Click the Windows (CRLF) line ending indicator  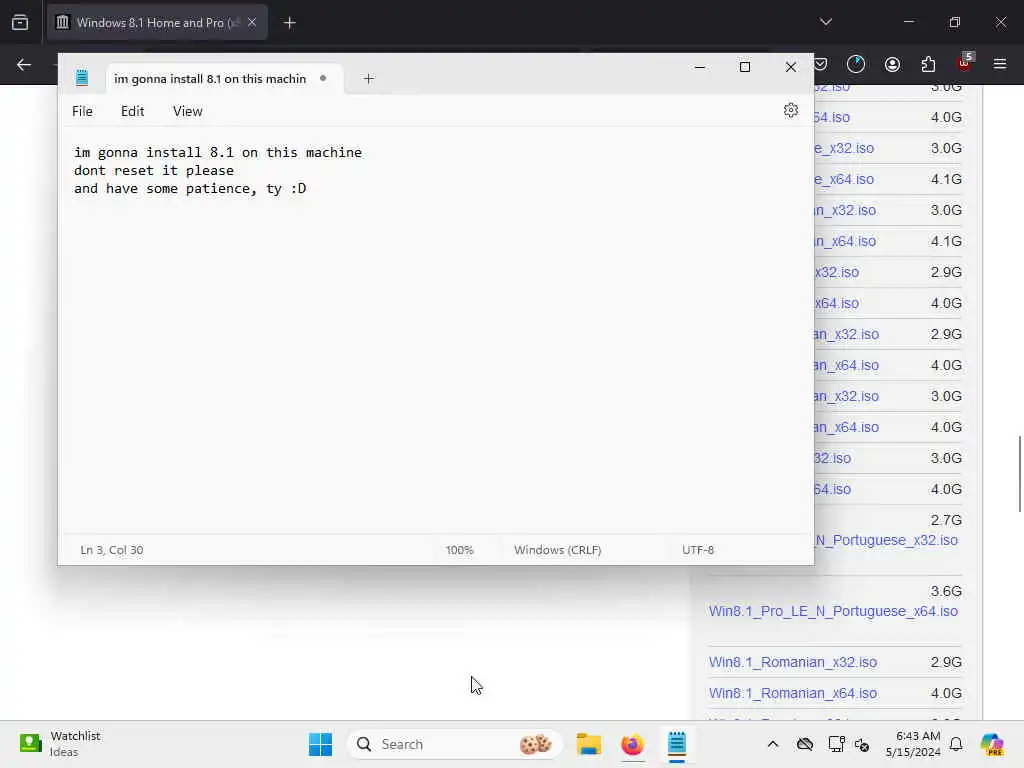(557, 550)
